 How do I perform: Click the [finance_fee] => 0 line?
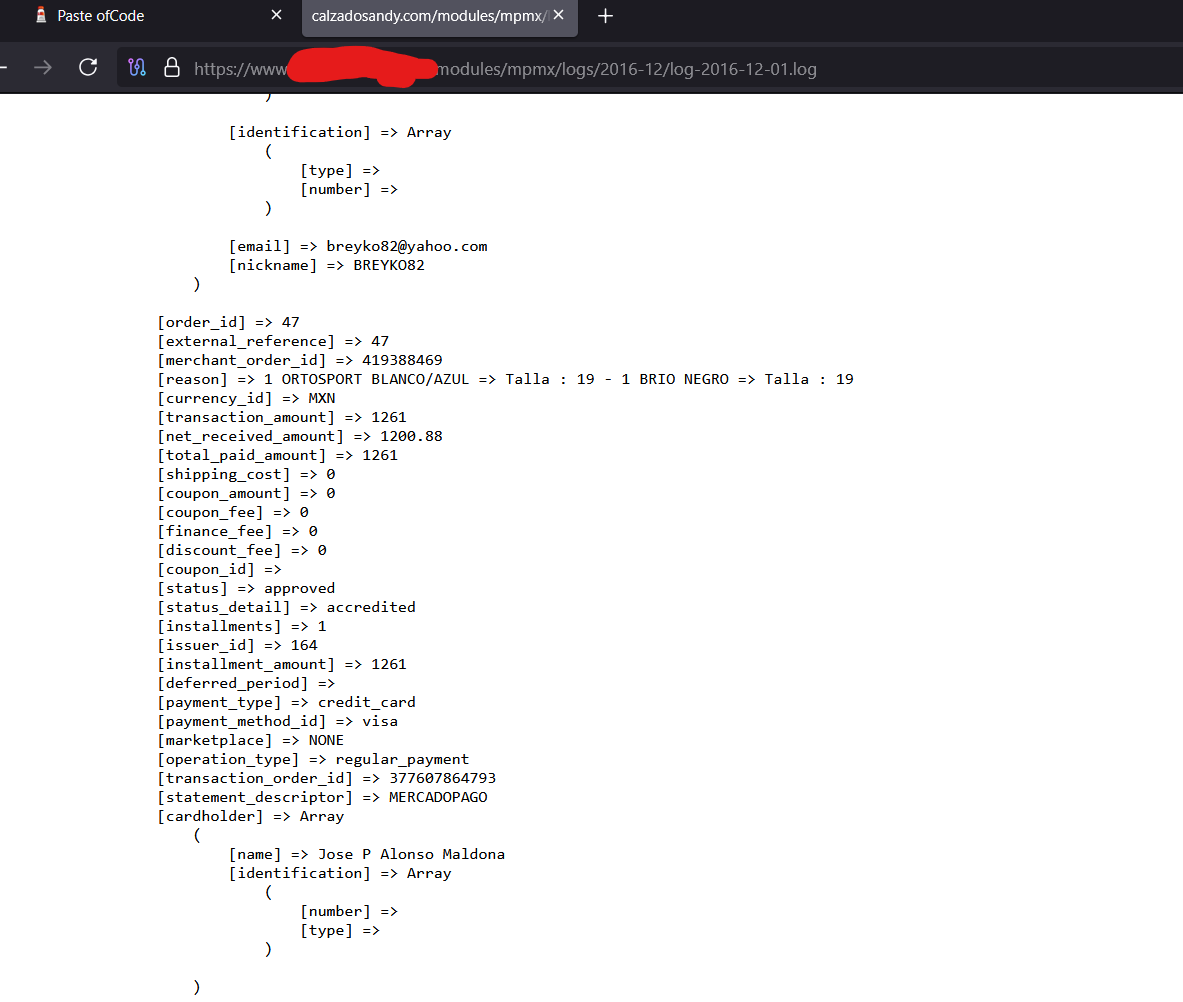click(x=237, y=531)
